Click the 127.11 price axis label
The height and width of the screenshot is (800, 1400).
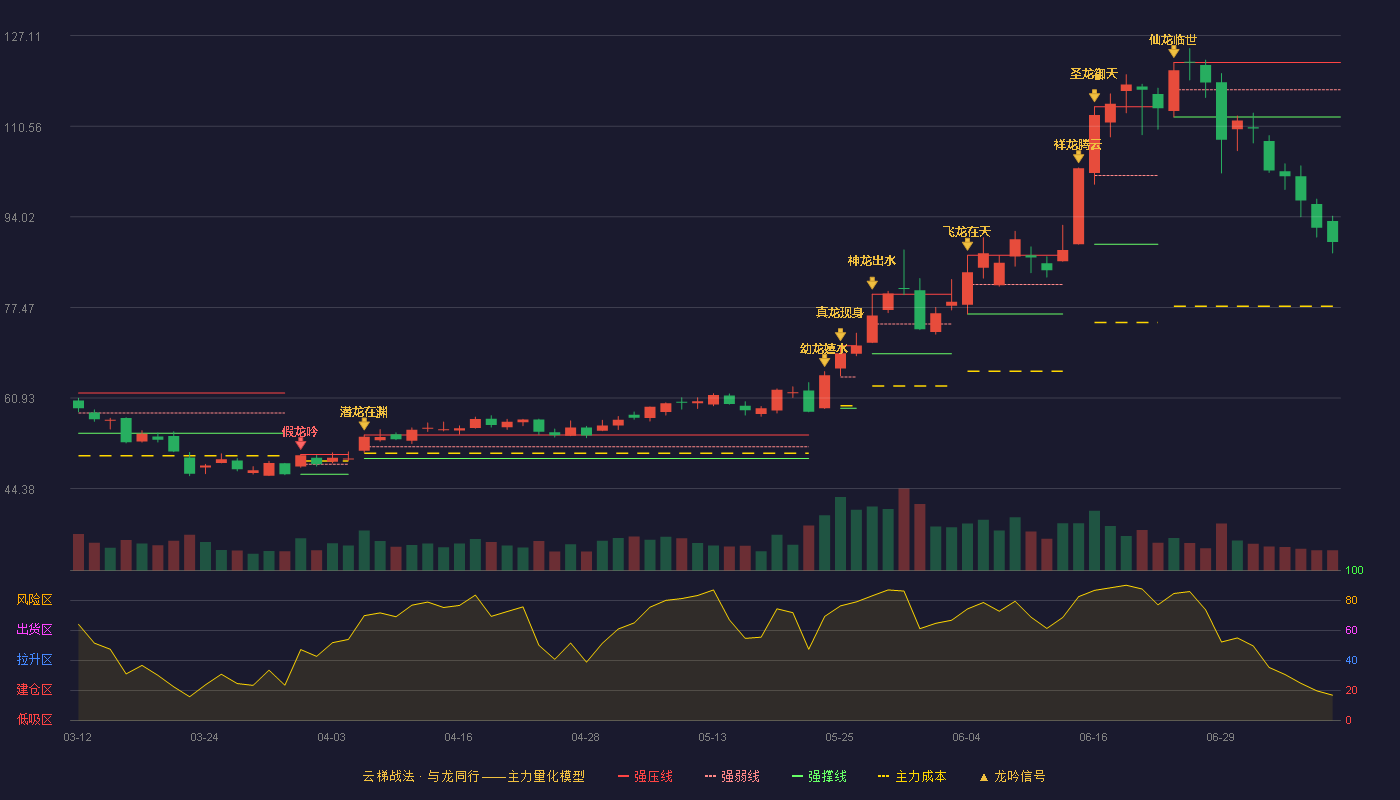pos(22,37)
